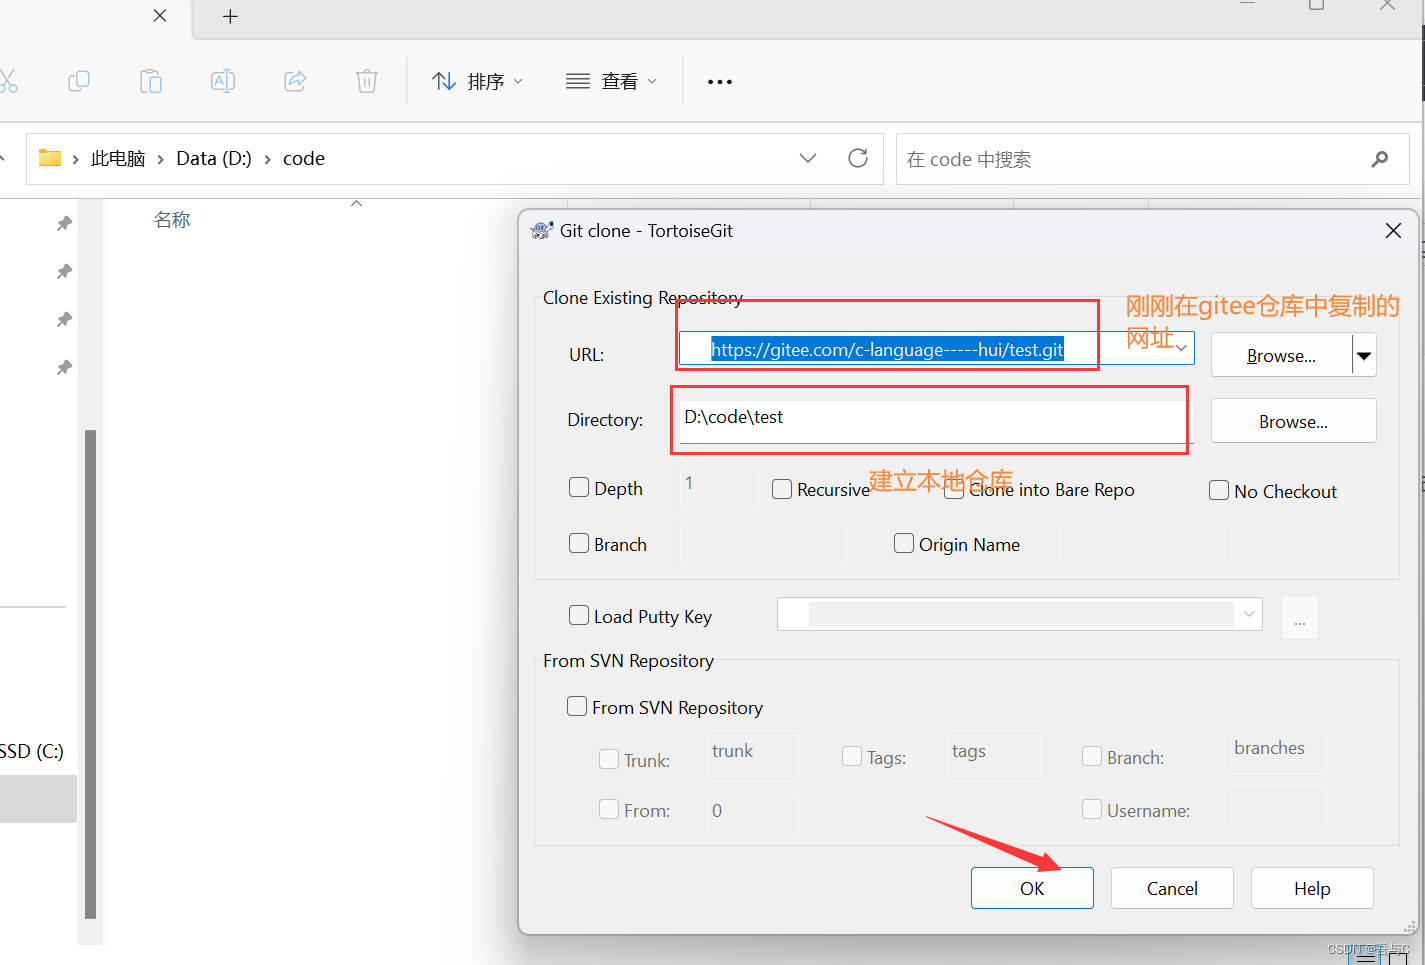Screen dimensions: 1425x965
Task: Click the ellipsis button beside Putty key
Action: click(1300, 617)
